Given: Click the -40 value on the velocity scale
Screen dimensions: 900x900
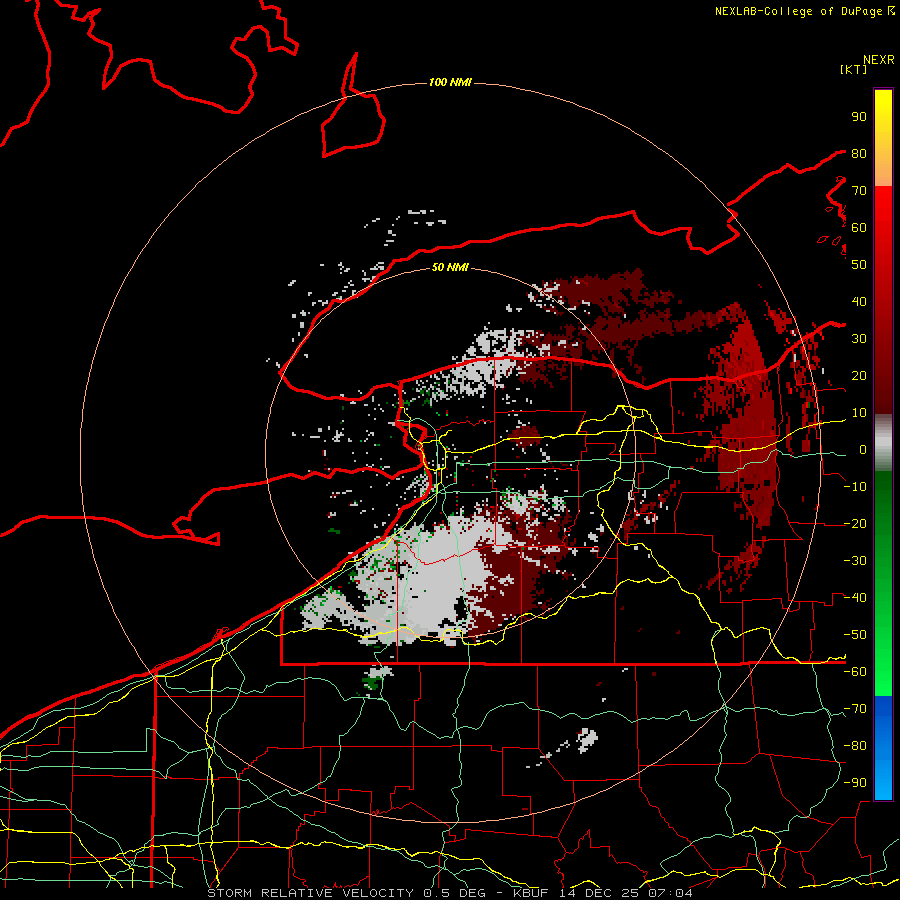Looking at the screenshot, I should pyautogui.click(x=855, y=598).
